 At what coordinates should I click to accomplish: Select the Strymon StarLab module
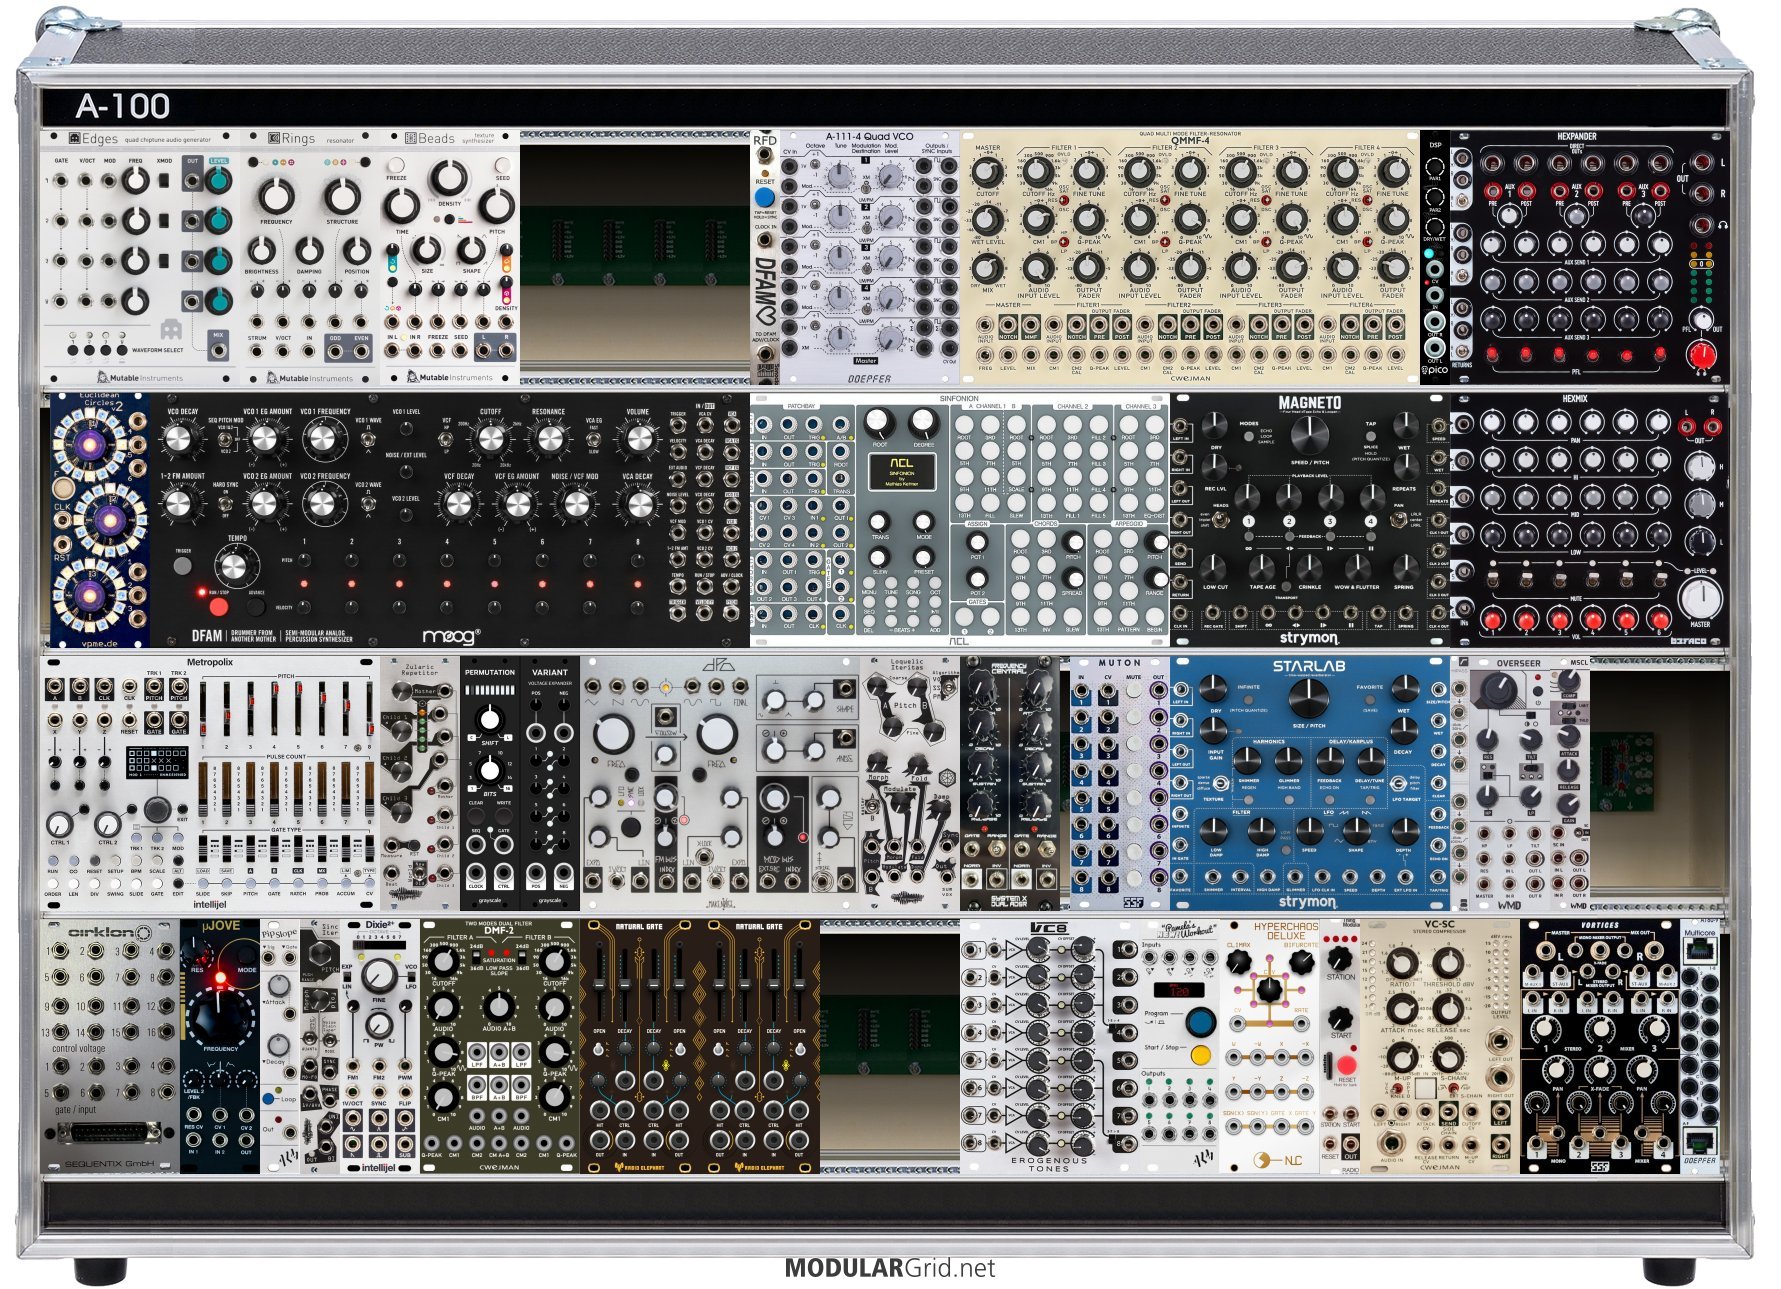[1310, 783]
